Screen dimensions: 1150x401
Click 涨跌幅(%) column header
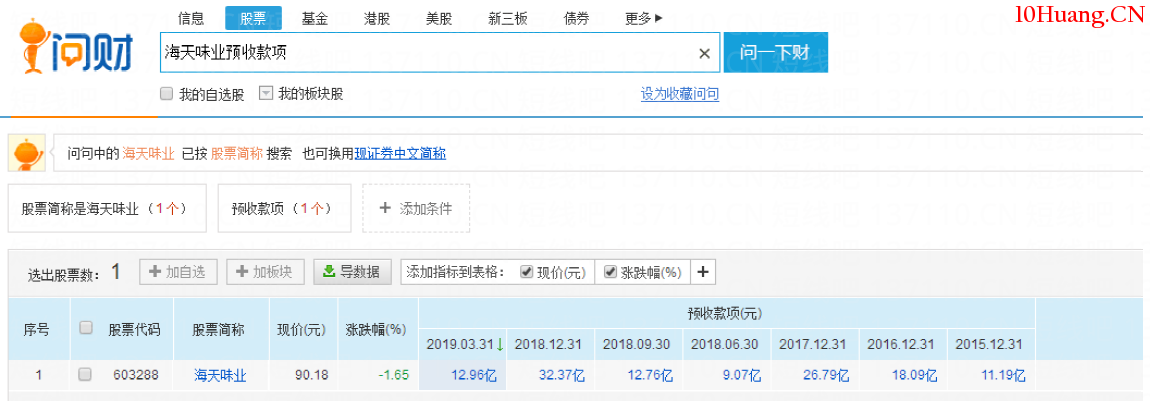coord(376,329)
